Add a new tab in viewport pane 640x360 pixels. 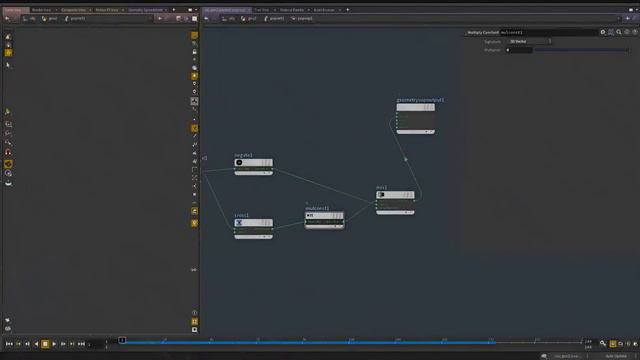[x=174, y=10]
